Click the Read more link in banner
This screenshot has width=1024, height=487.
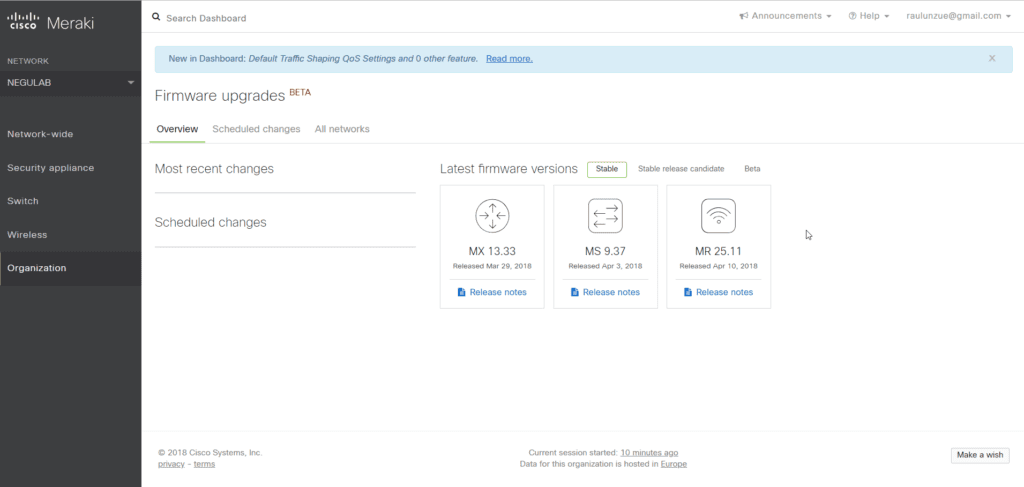(x=509, y=59)
